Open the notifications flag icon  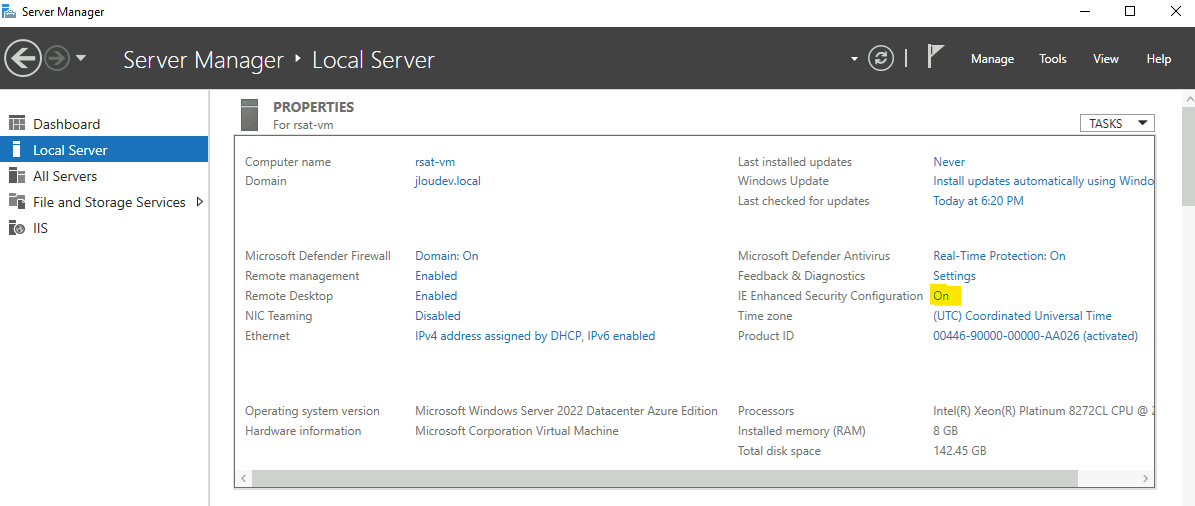click(936, 56)
